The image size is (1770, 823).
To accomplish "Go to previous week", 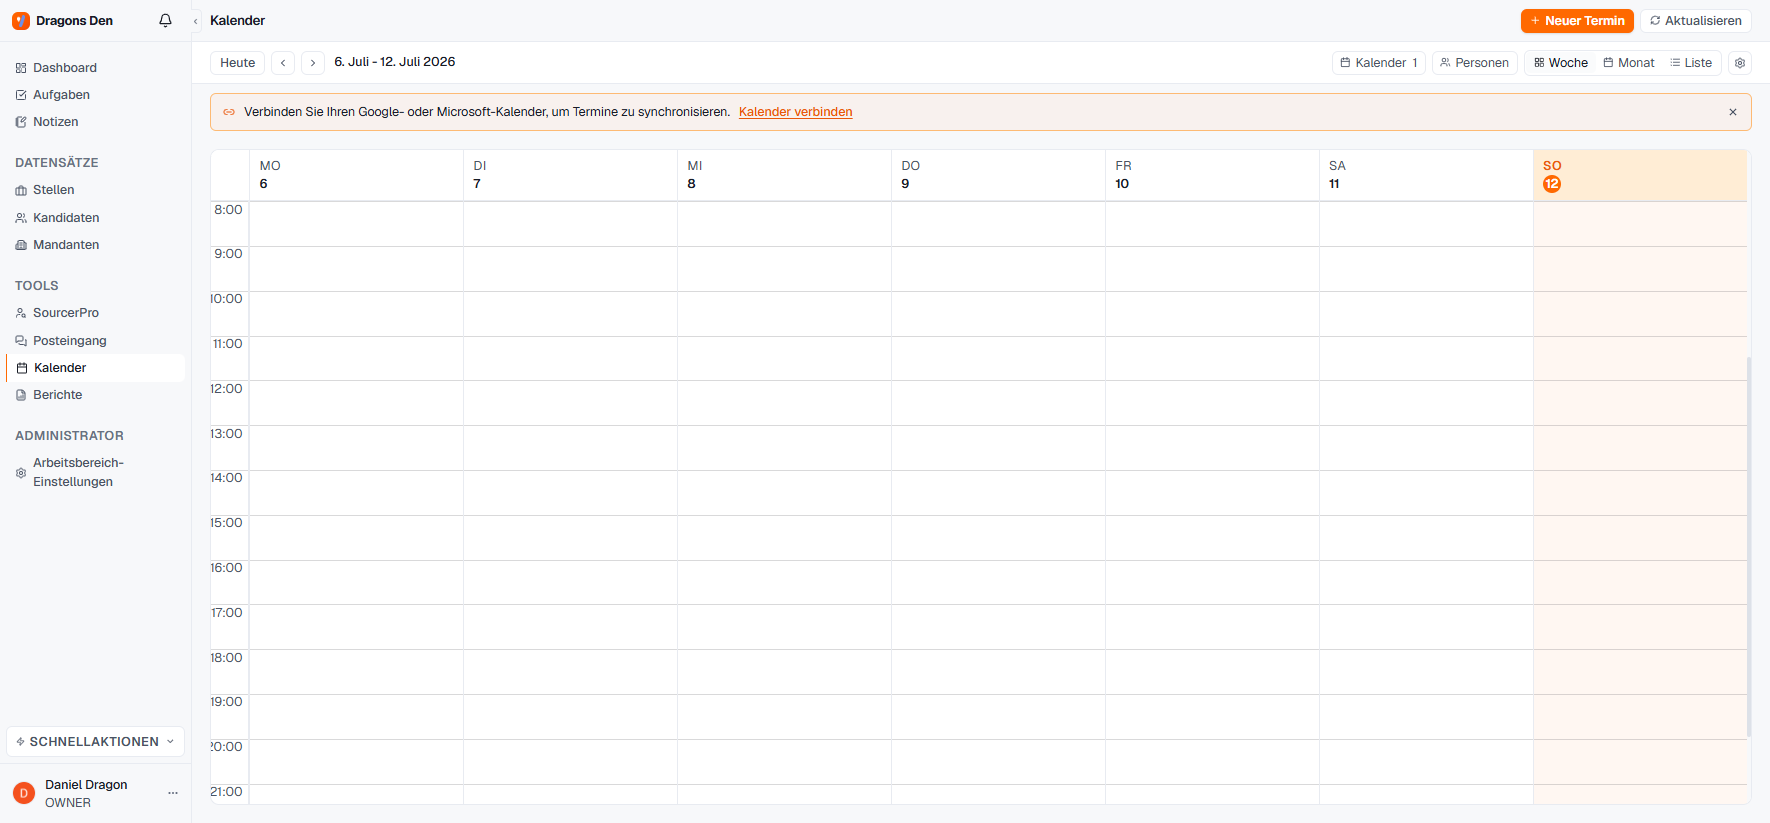I will 283,63.
